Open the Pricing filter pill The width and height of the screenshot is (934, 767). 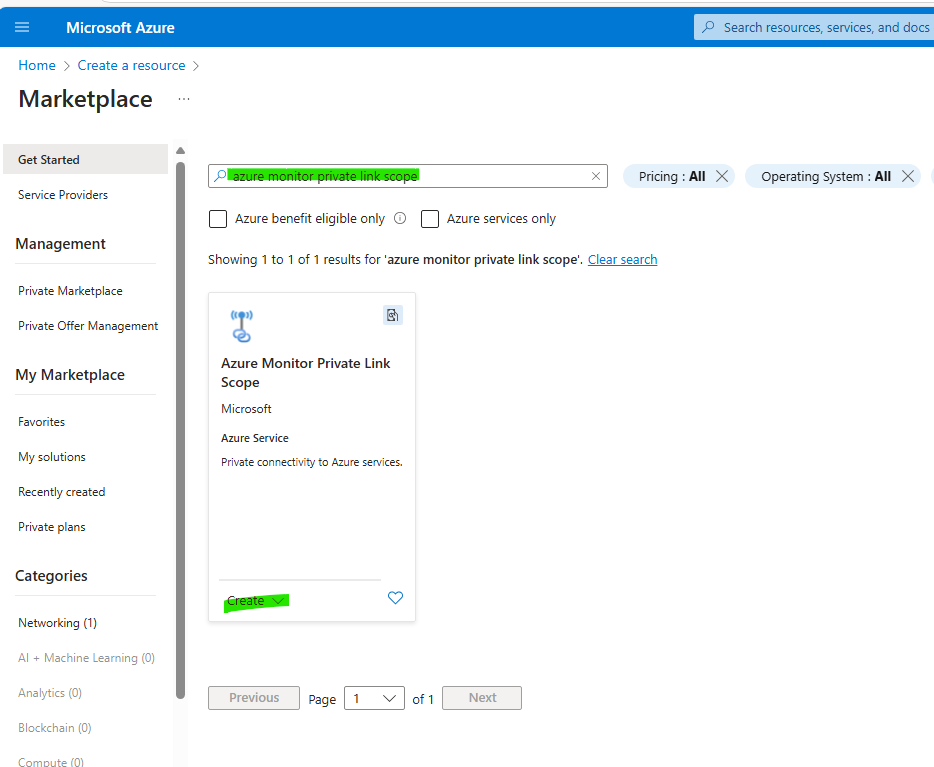tap(671, 176)
